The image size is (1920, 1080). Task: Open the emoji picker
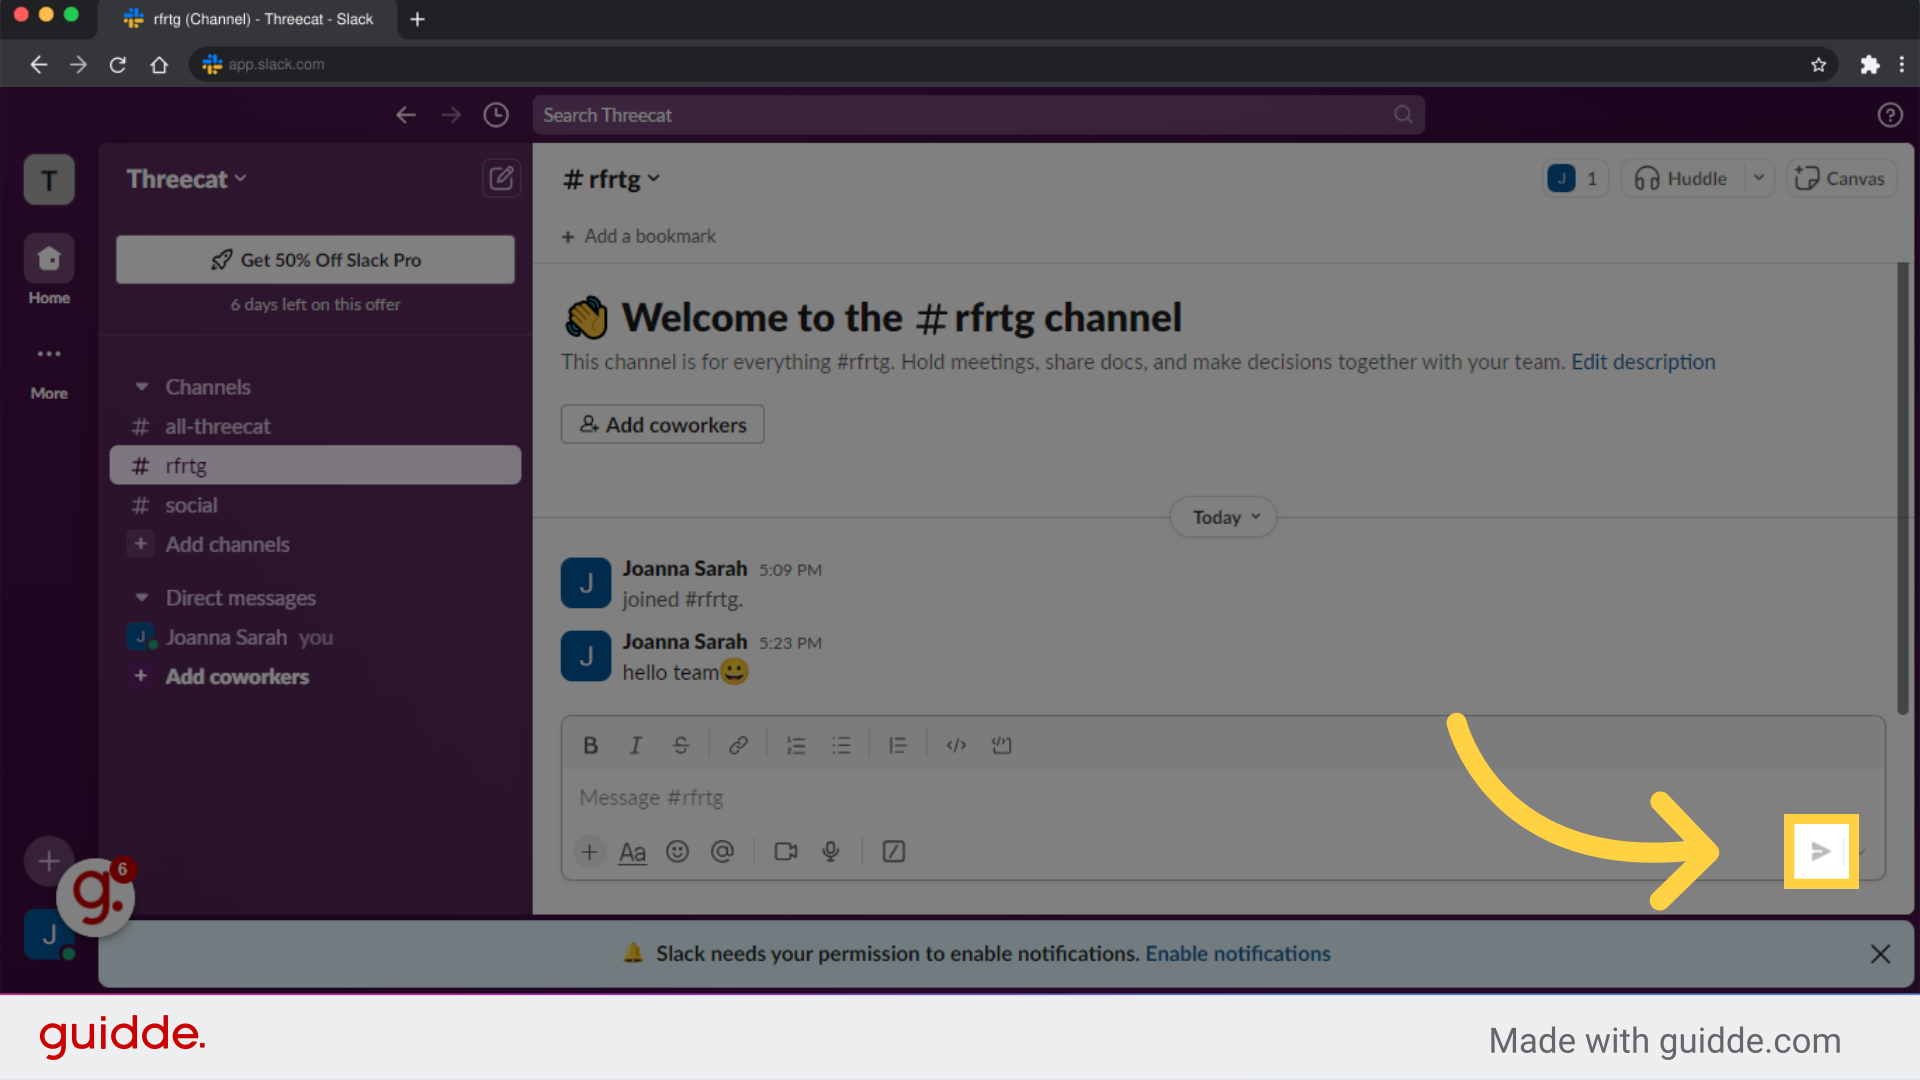(677, 851)
